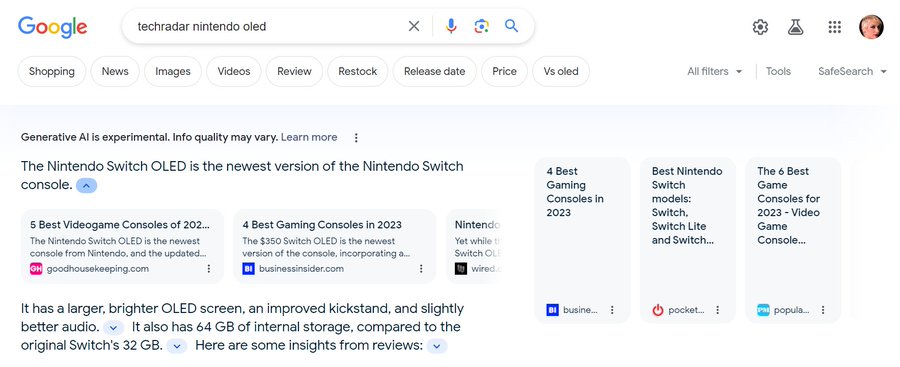Select the Images filter tab
The image size is (900, 367).
click(173, 71)
